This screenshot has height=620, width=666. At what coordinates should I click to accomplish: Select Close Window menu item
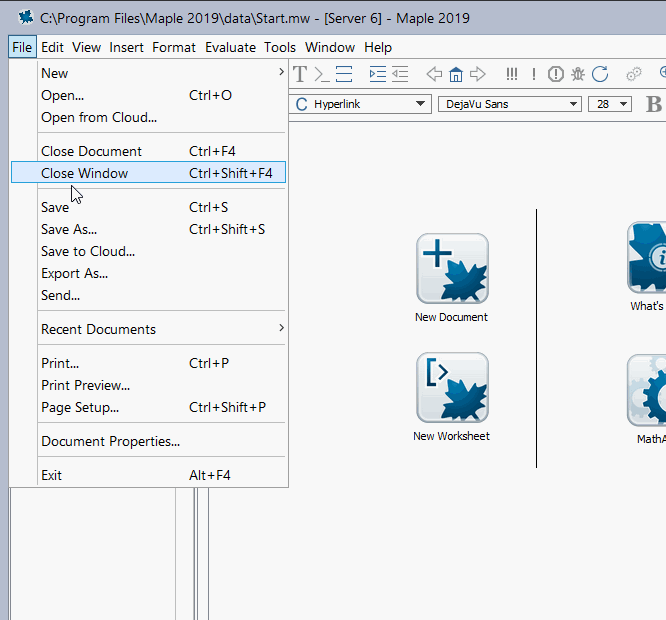[148, 173]
